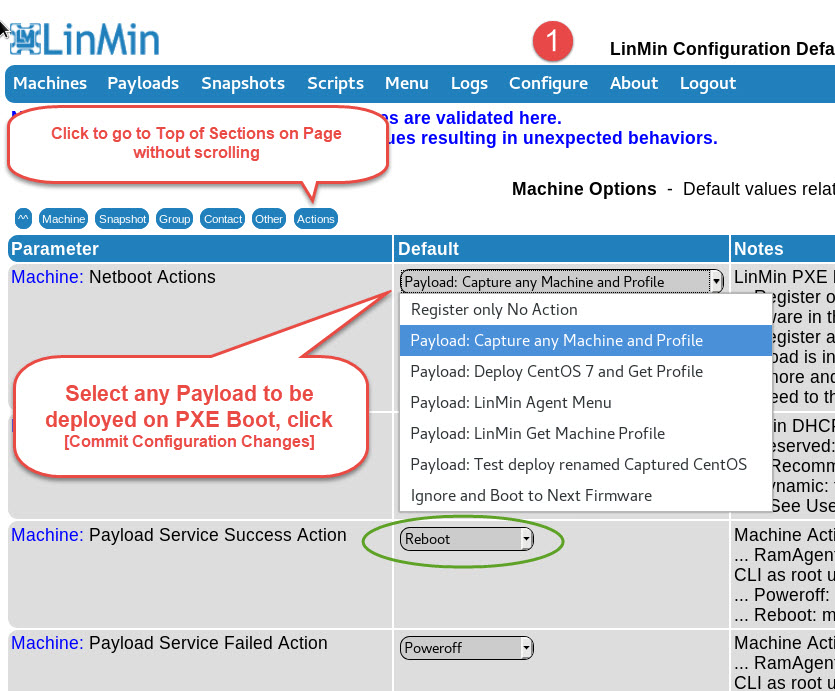Jump to the Contact section pill
835x691 pixels.
coord(222,219)
